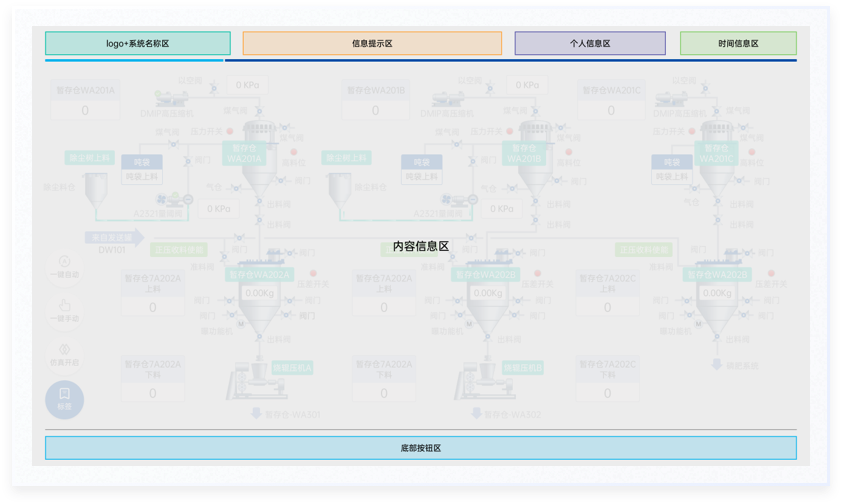Click the 时间信息区 header block
The image size is (842, 504).
click(x=738, y=44)
